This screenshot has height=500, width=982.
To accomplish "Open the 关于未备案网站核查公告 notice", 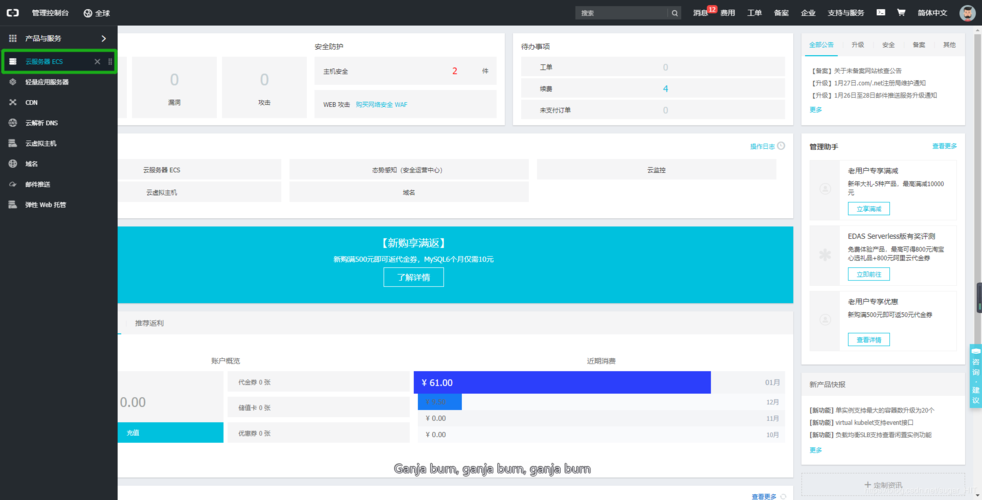I will (857, 71).
